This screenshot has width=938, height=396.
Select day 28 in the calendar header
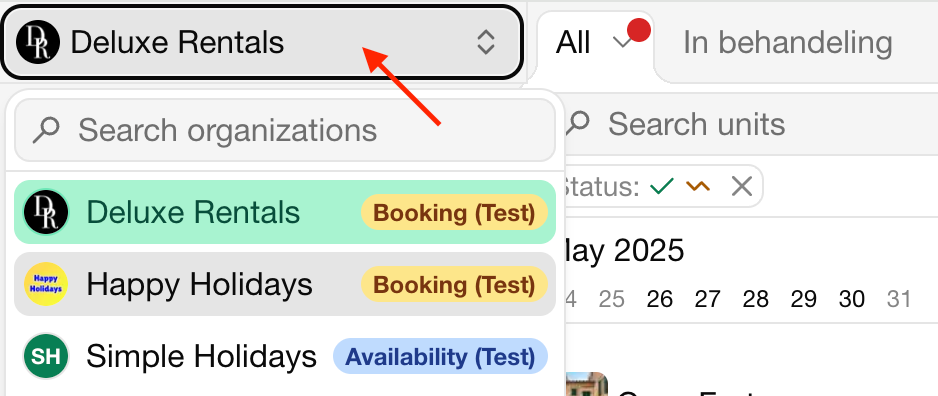tap(755, 299)
